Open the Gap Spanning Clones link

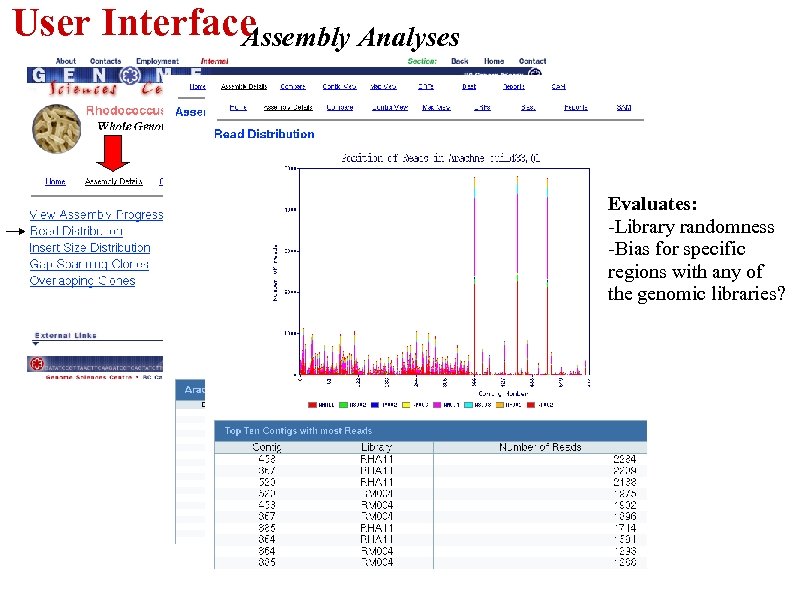[89, 264]
